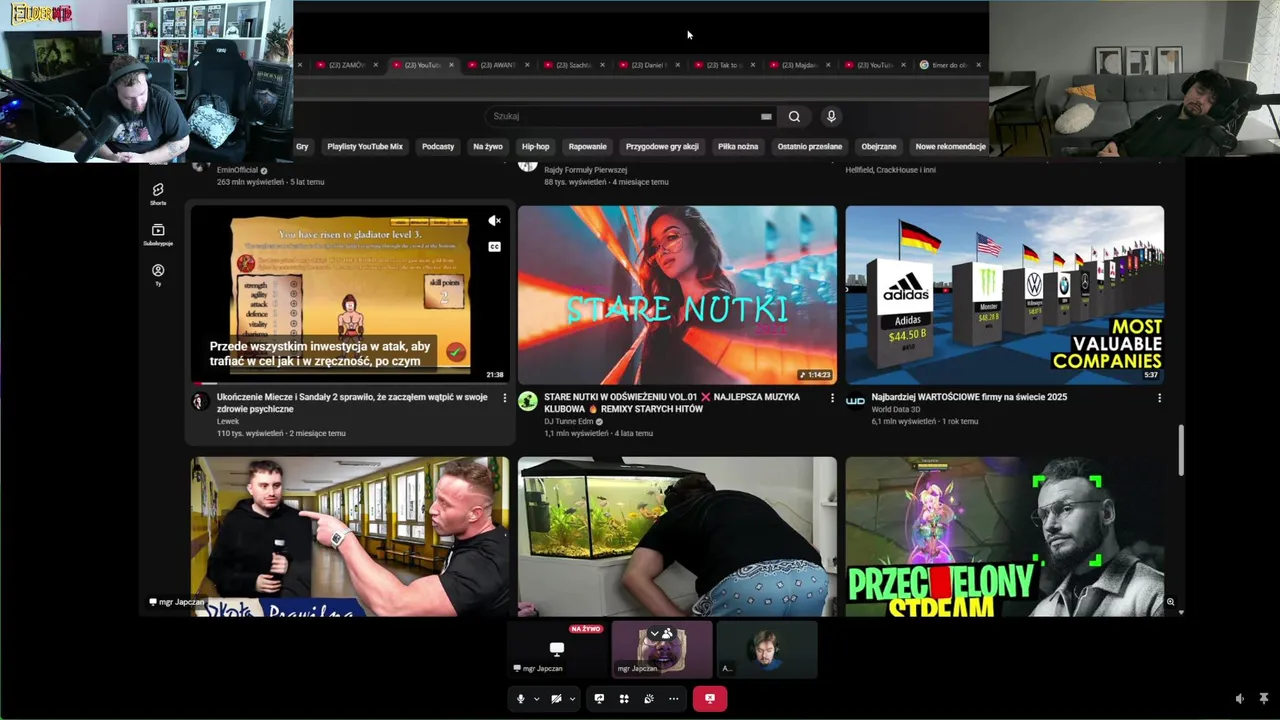Select the Nowe rekomendacje chip

point(950,146)
